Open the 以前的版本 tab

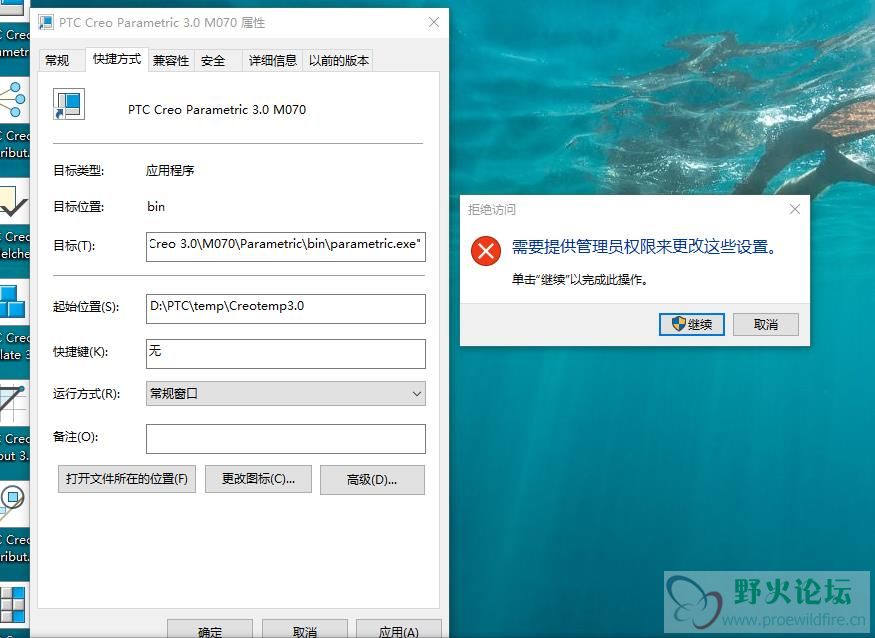(x=339, y=60)
